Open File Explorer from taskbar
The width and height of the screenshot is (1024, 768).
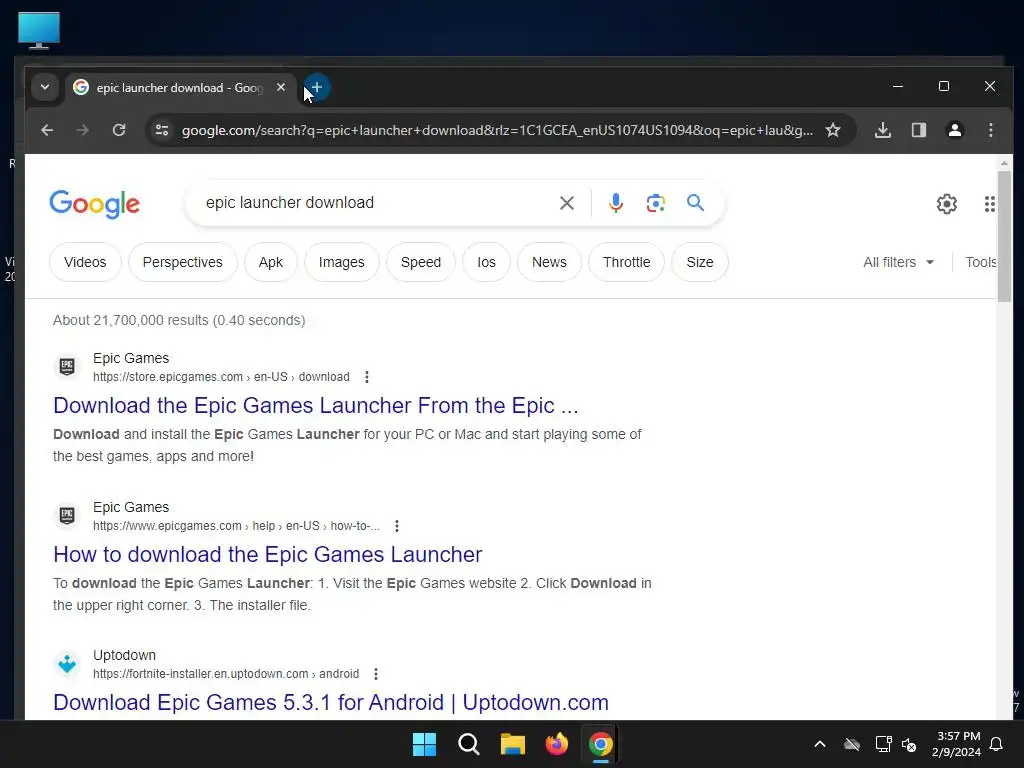(513, 744)
